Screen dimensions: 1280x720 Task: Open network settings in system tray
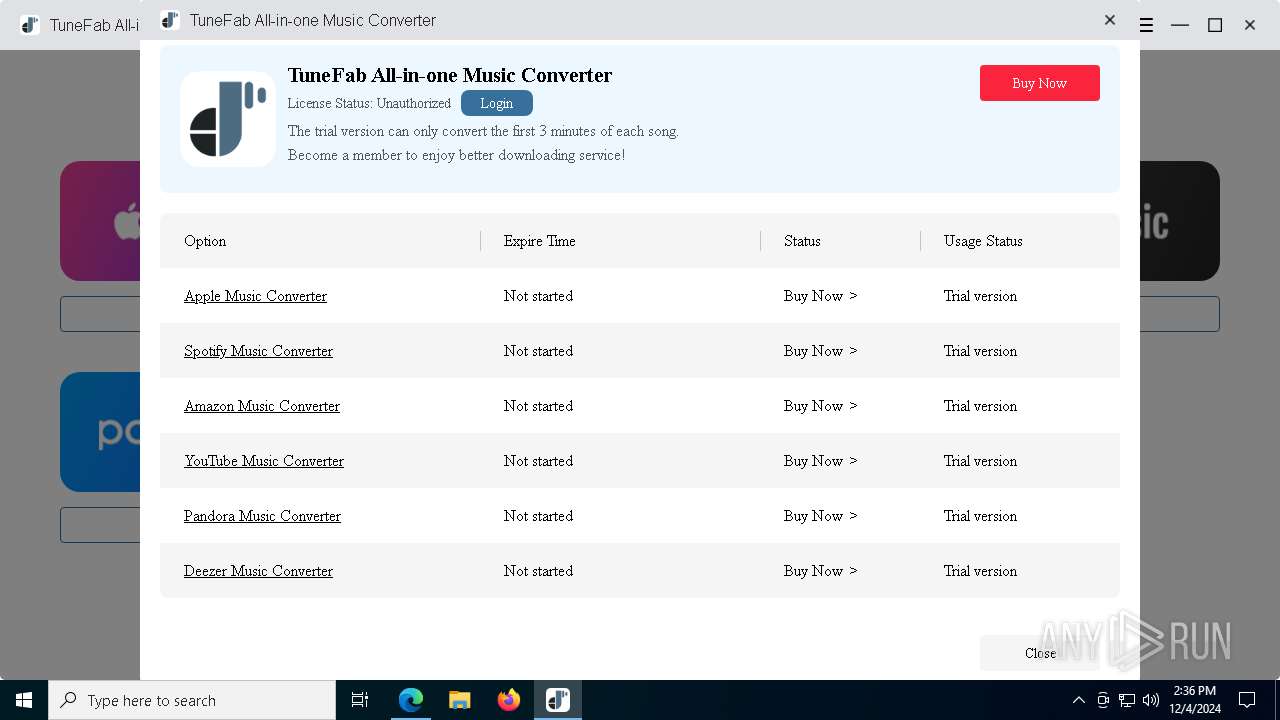click(1127, 700)
